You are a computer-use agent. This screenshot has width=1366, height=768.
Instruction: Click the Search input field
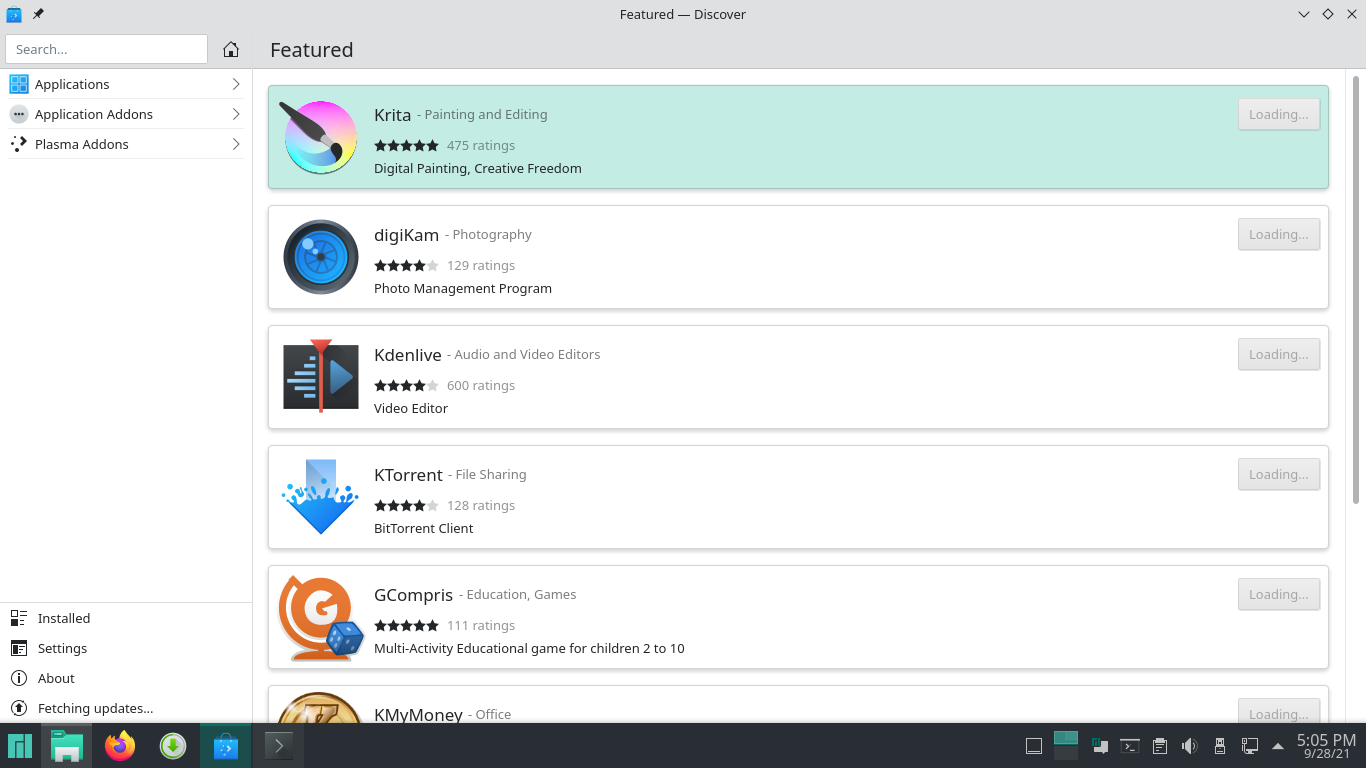click(107, 49)
